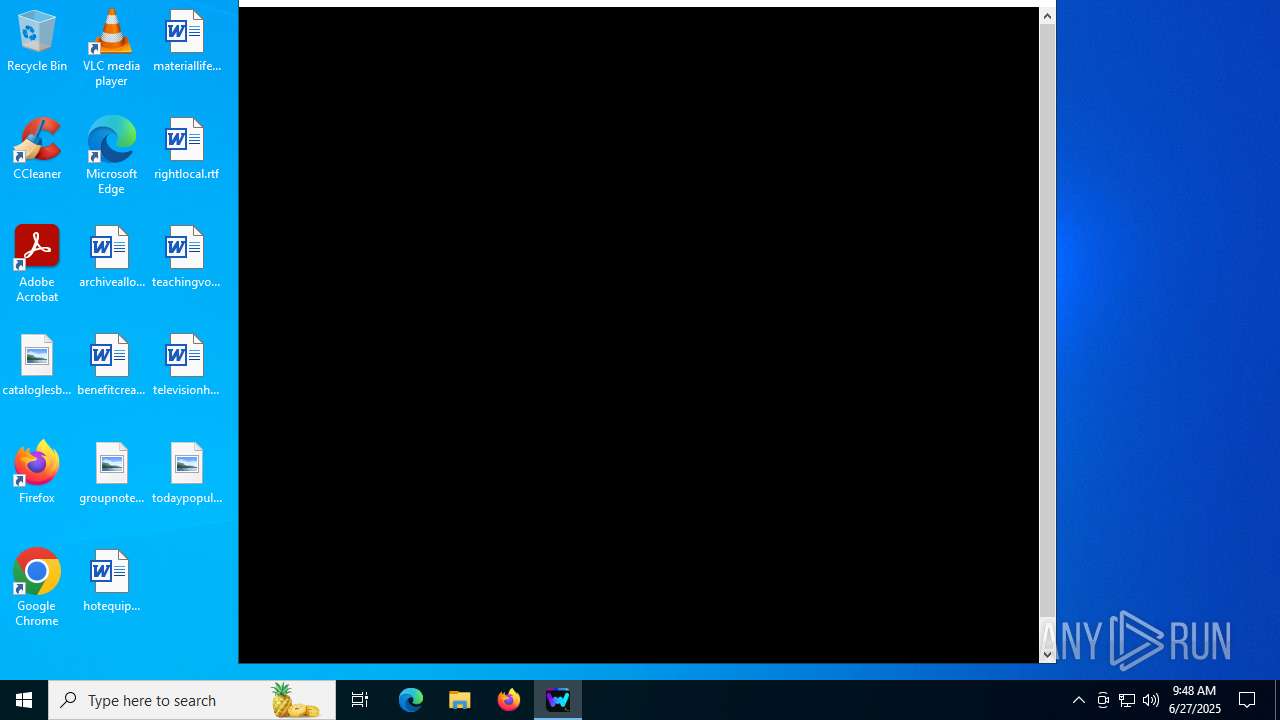Select the materiallife Word document icon
The width and height of the screenshot is (1280, 720).
coord(186,42)
